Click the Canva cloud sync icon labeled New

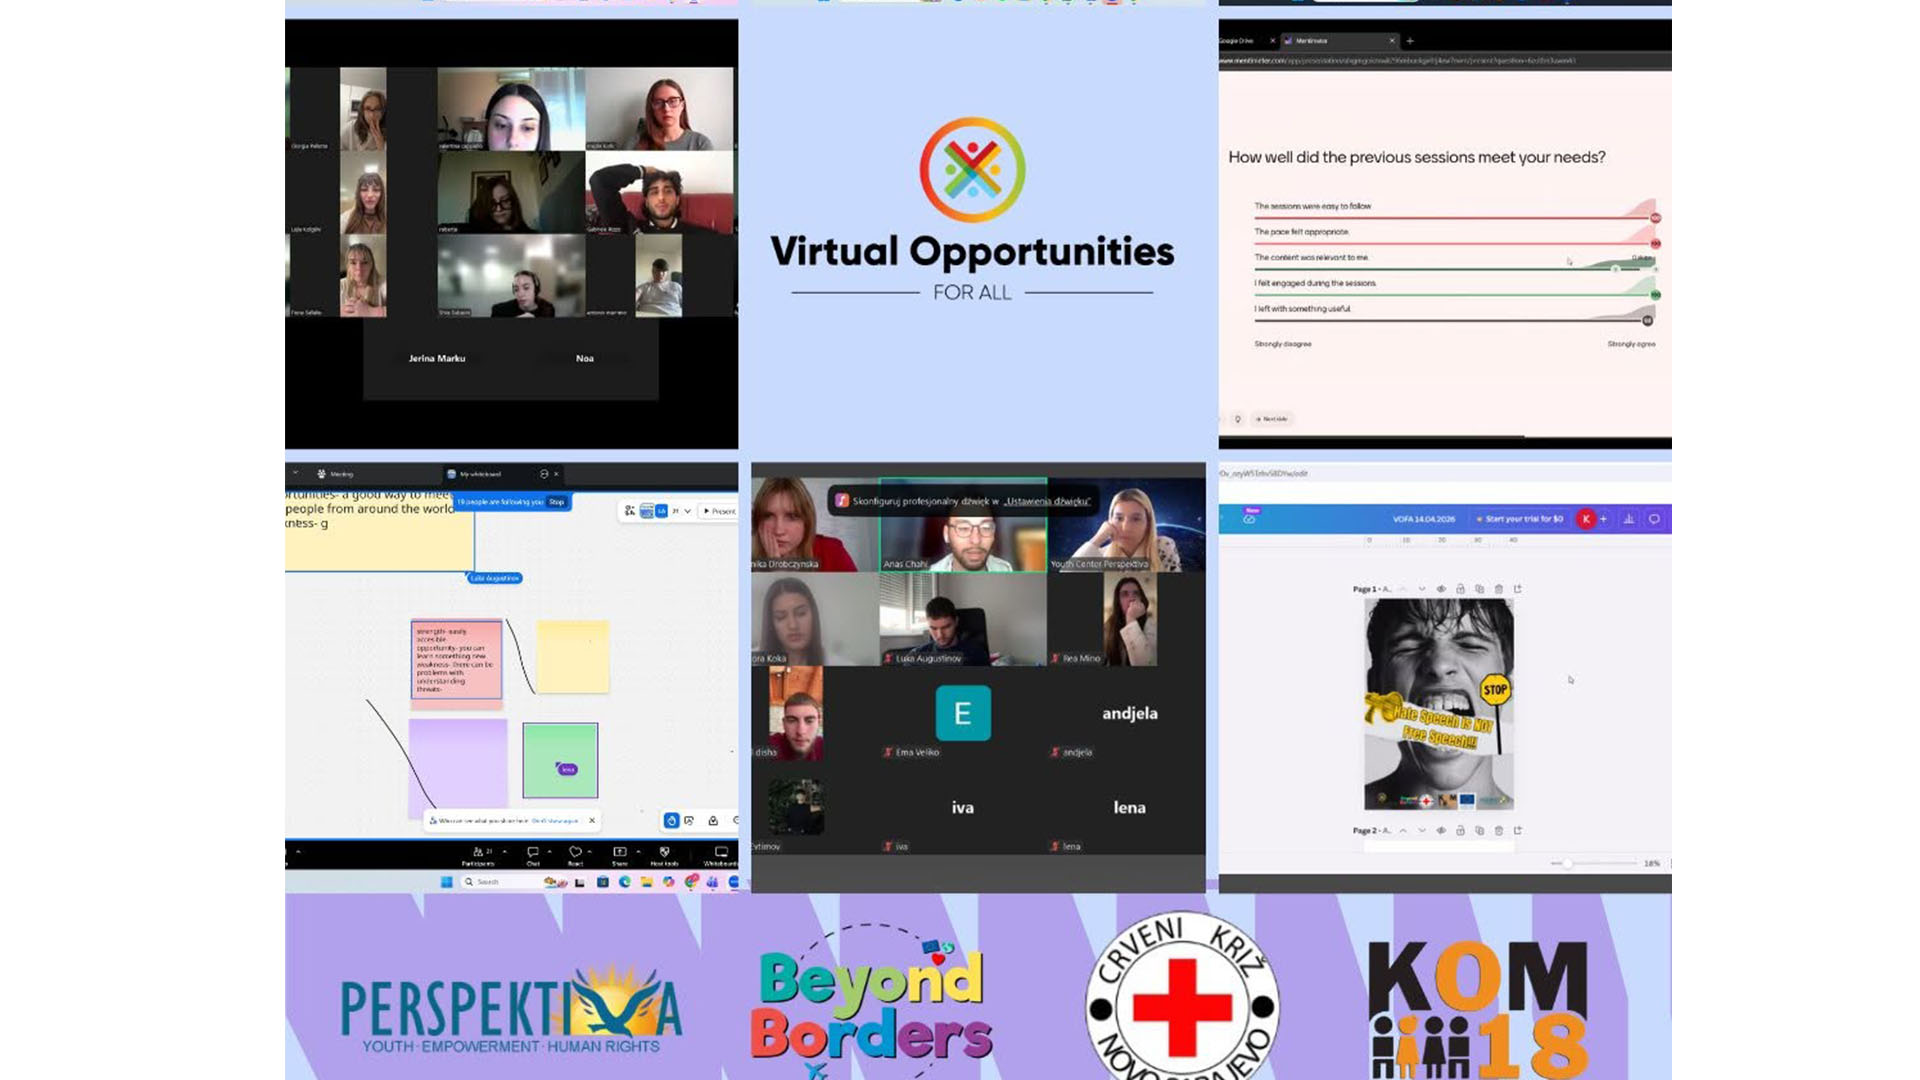[x=1250, y=518]
